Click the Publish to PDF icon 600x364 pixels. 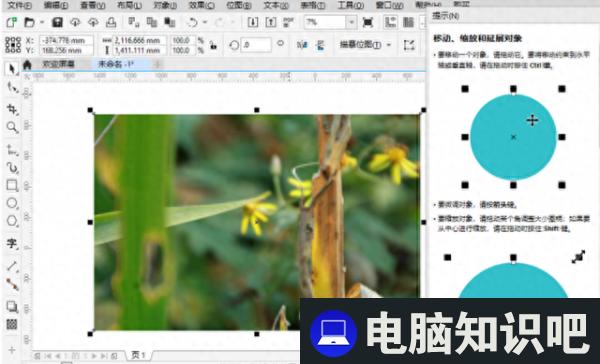289,22
